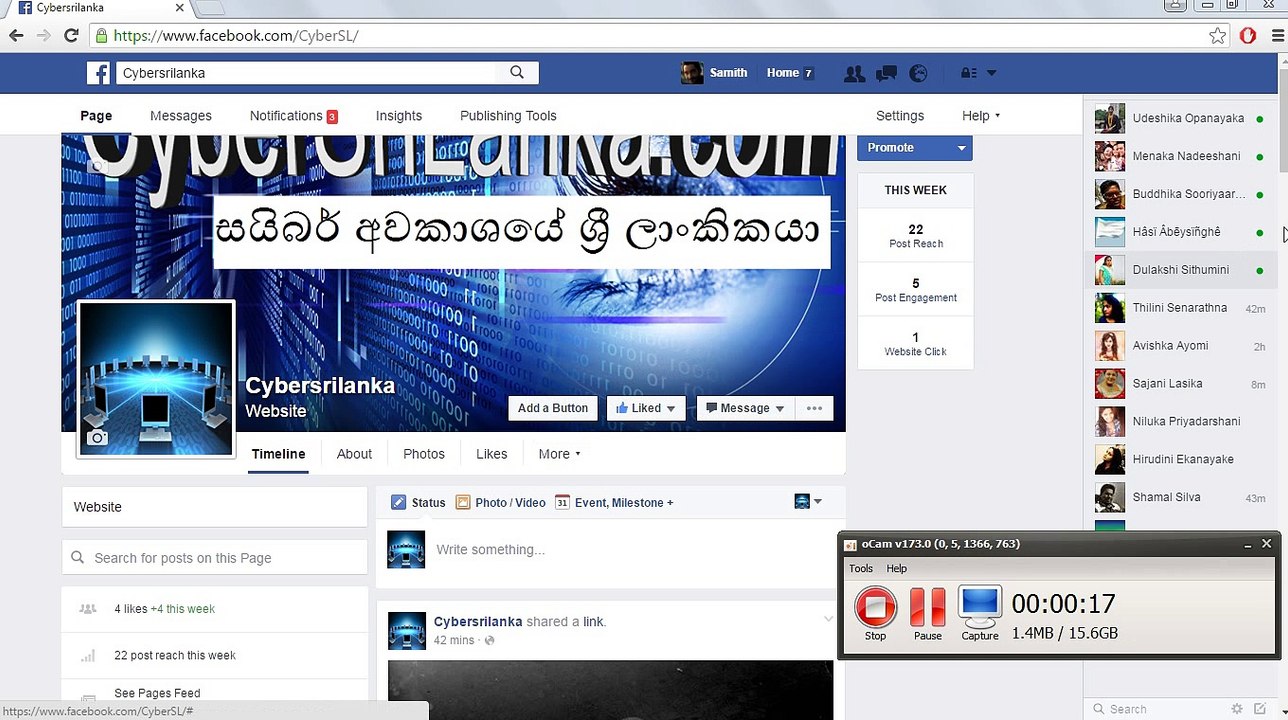This screenshot has width=1288, height=720.
Task: Open the Chrome hamburger menu
Action: pos(1277,36)
